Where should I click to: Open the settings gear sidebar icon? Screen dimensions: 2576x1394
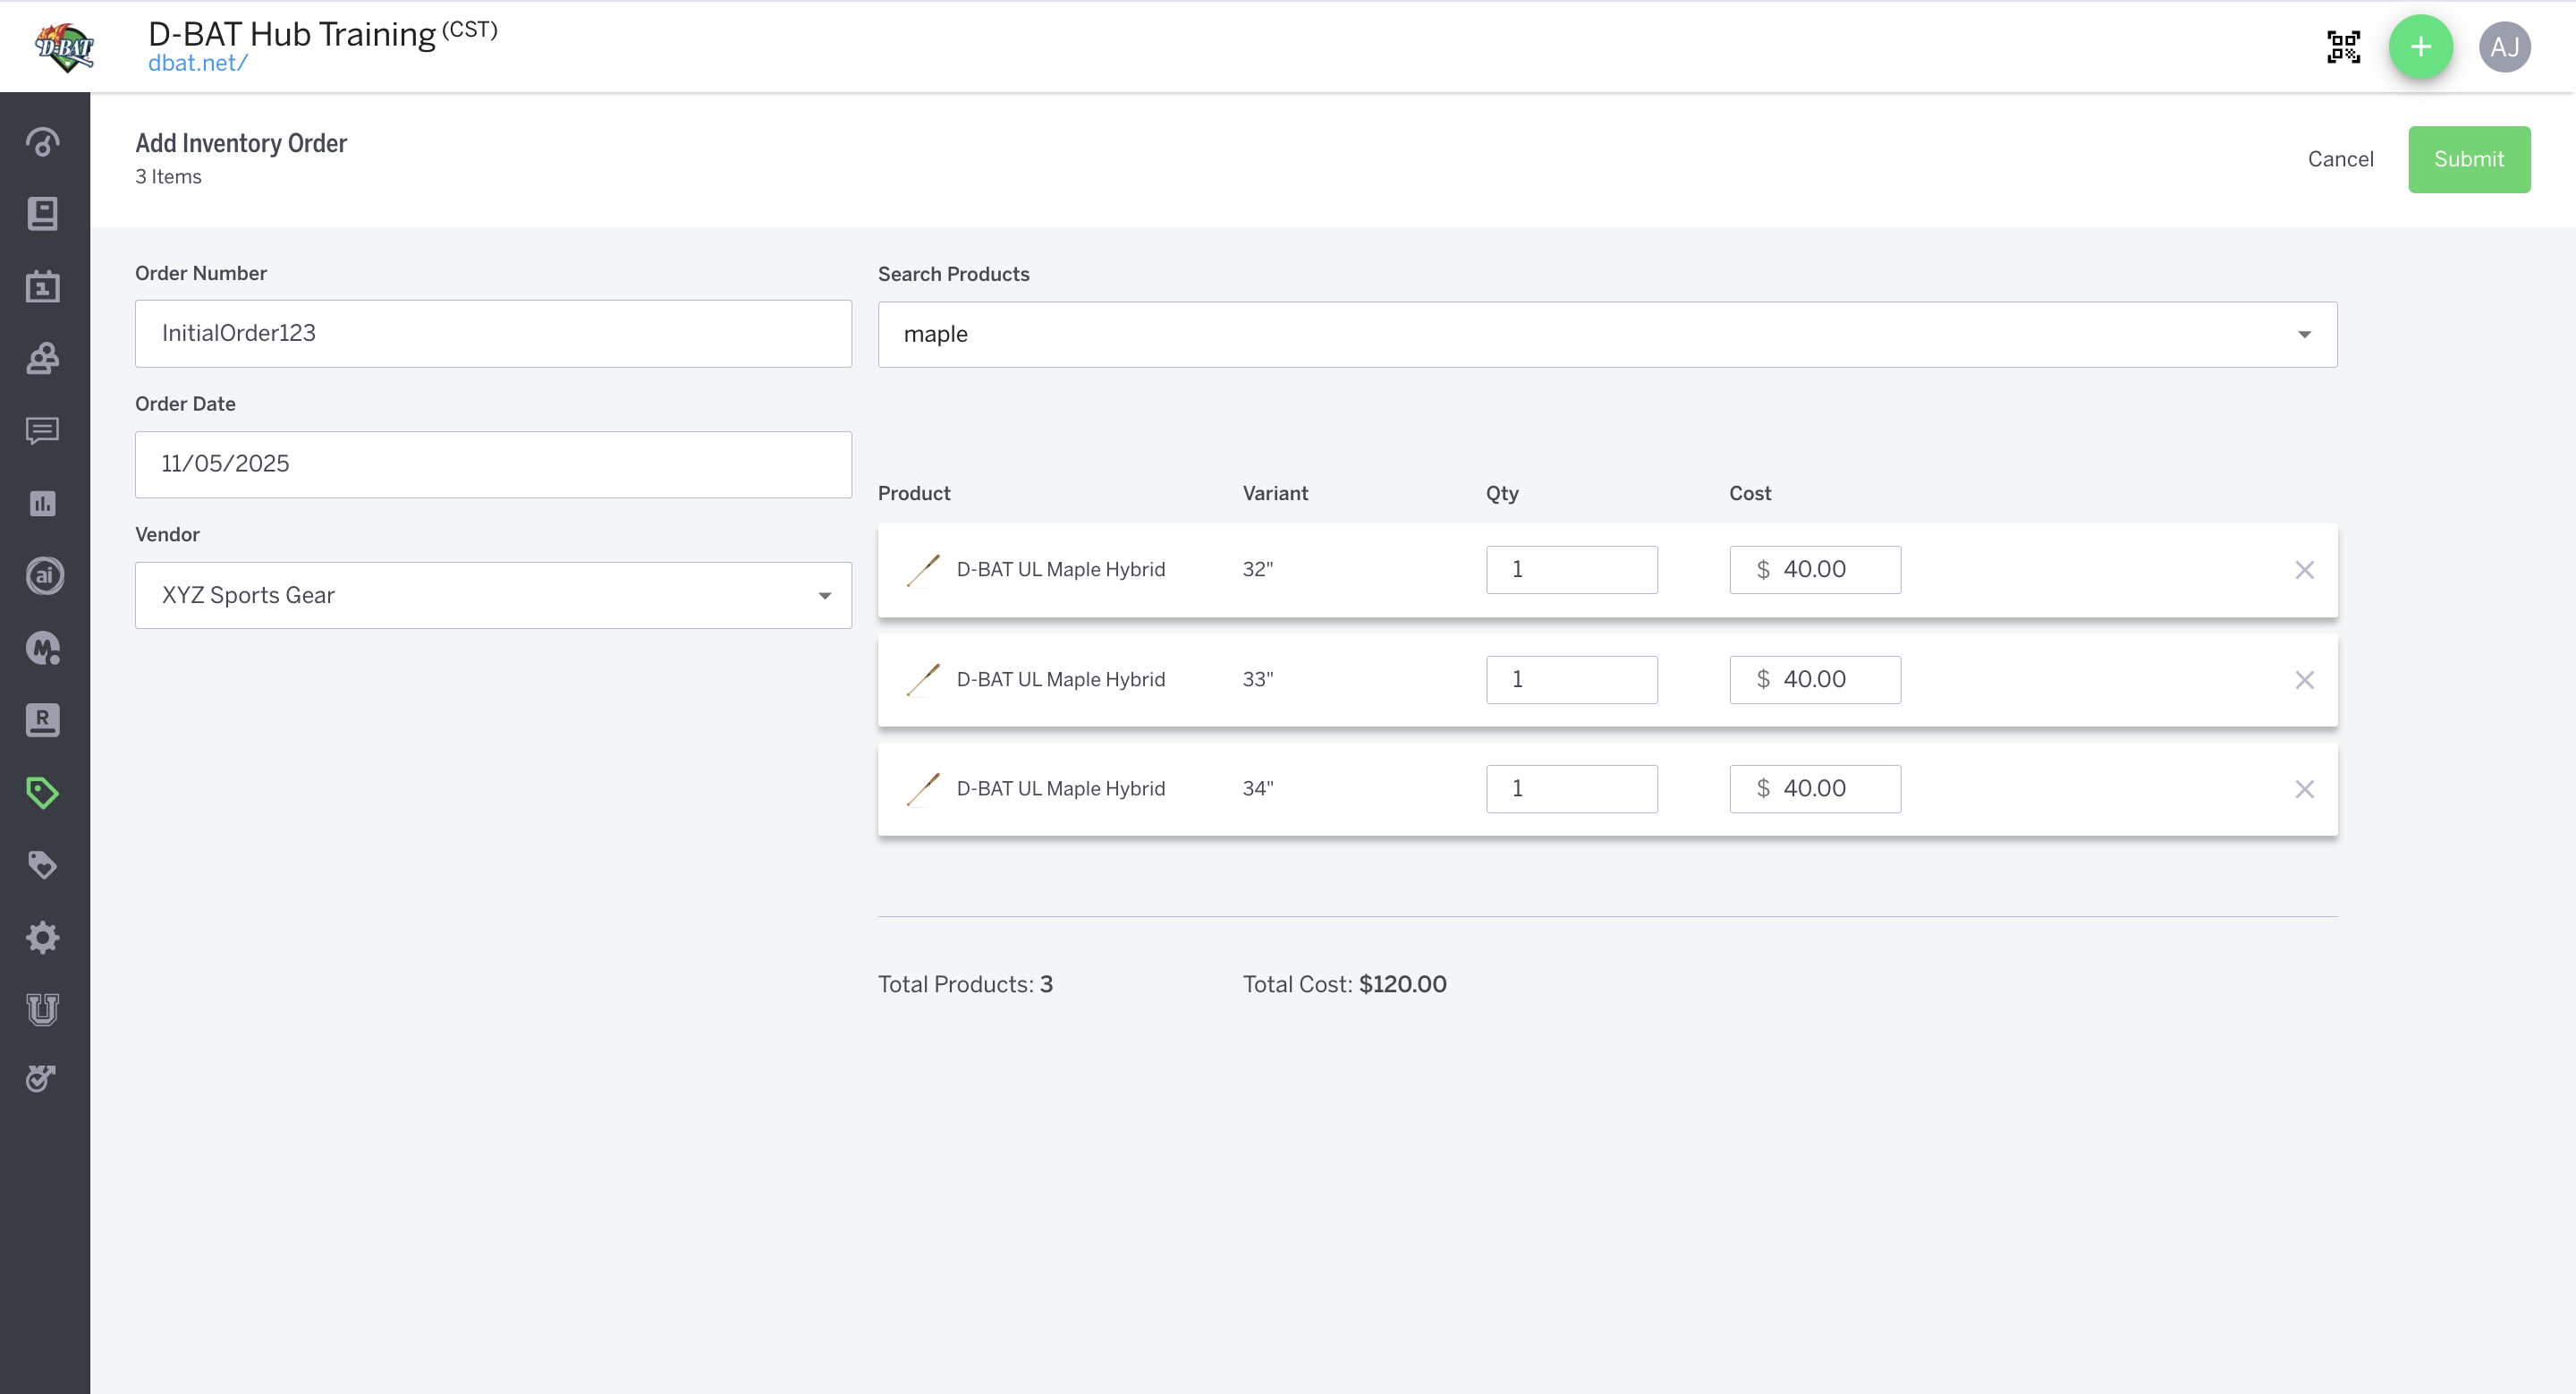pos(42,937)
